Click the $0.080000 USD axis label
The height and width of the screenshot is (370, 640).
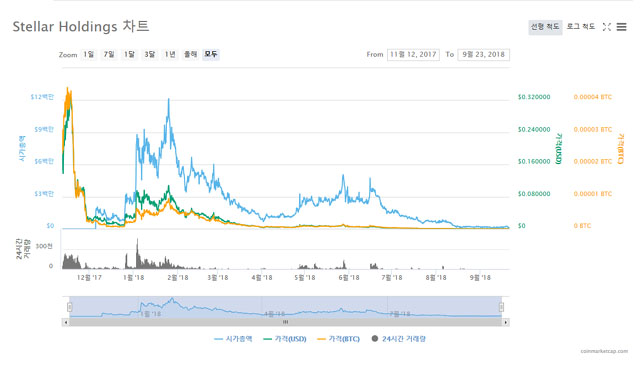(534, 194)
